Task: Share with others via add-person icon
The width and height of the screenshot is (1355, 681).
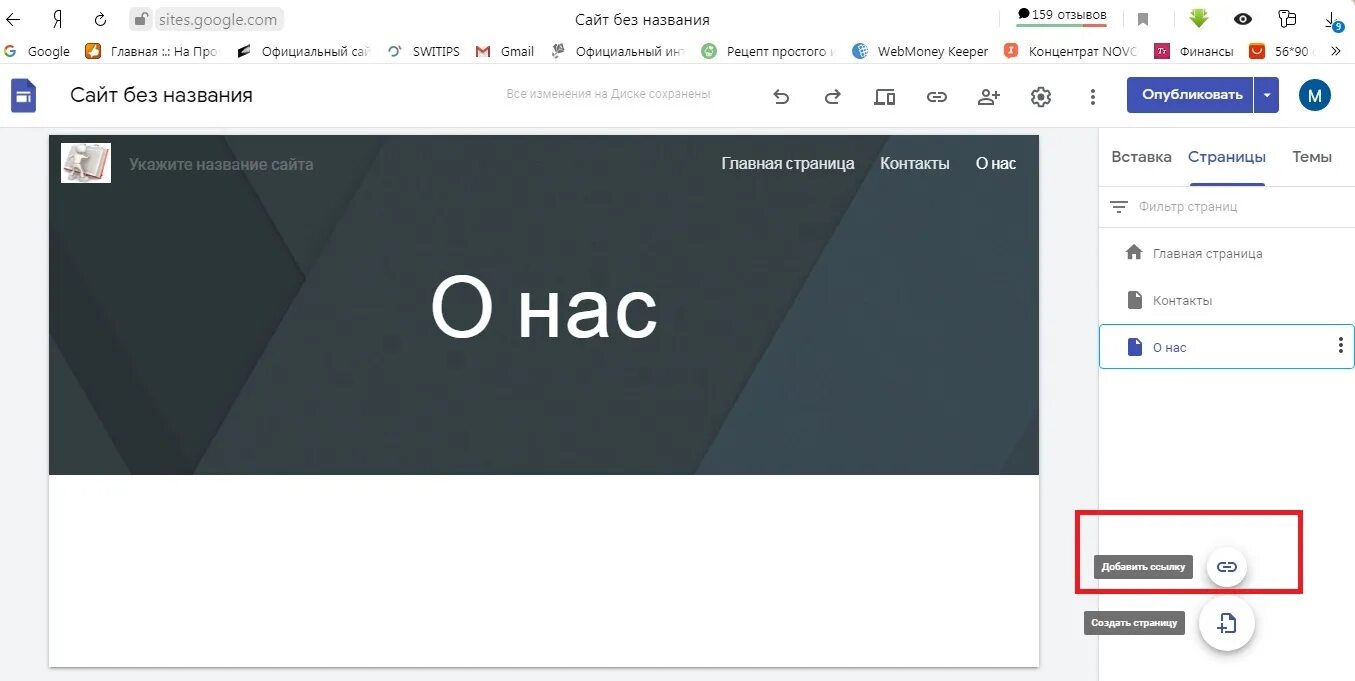Action: click(x=989, y=96)
